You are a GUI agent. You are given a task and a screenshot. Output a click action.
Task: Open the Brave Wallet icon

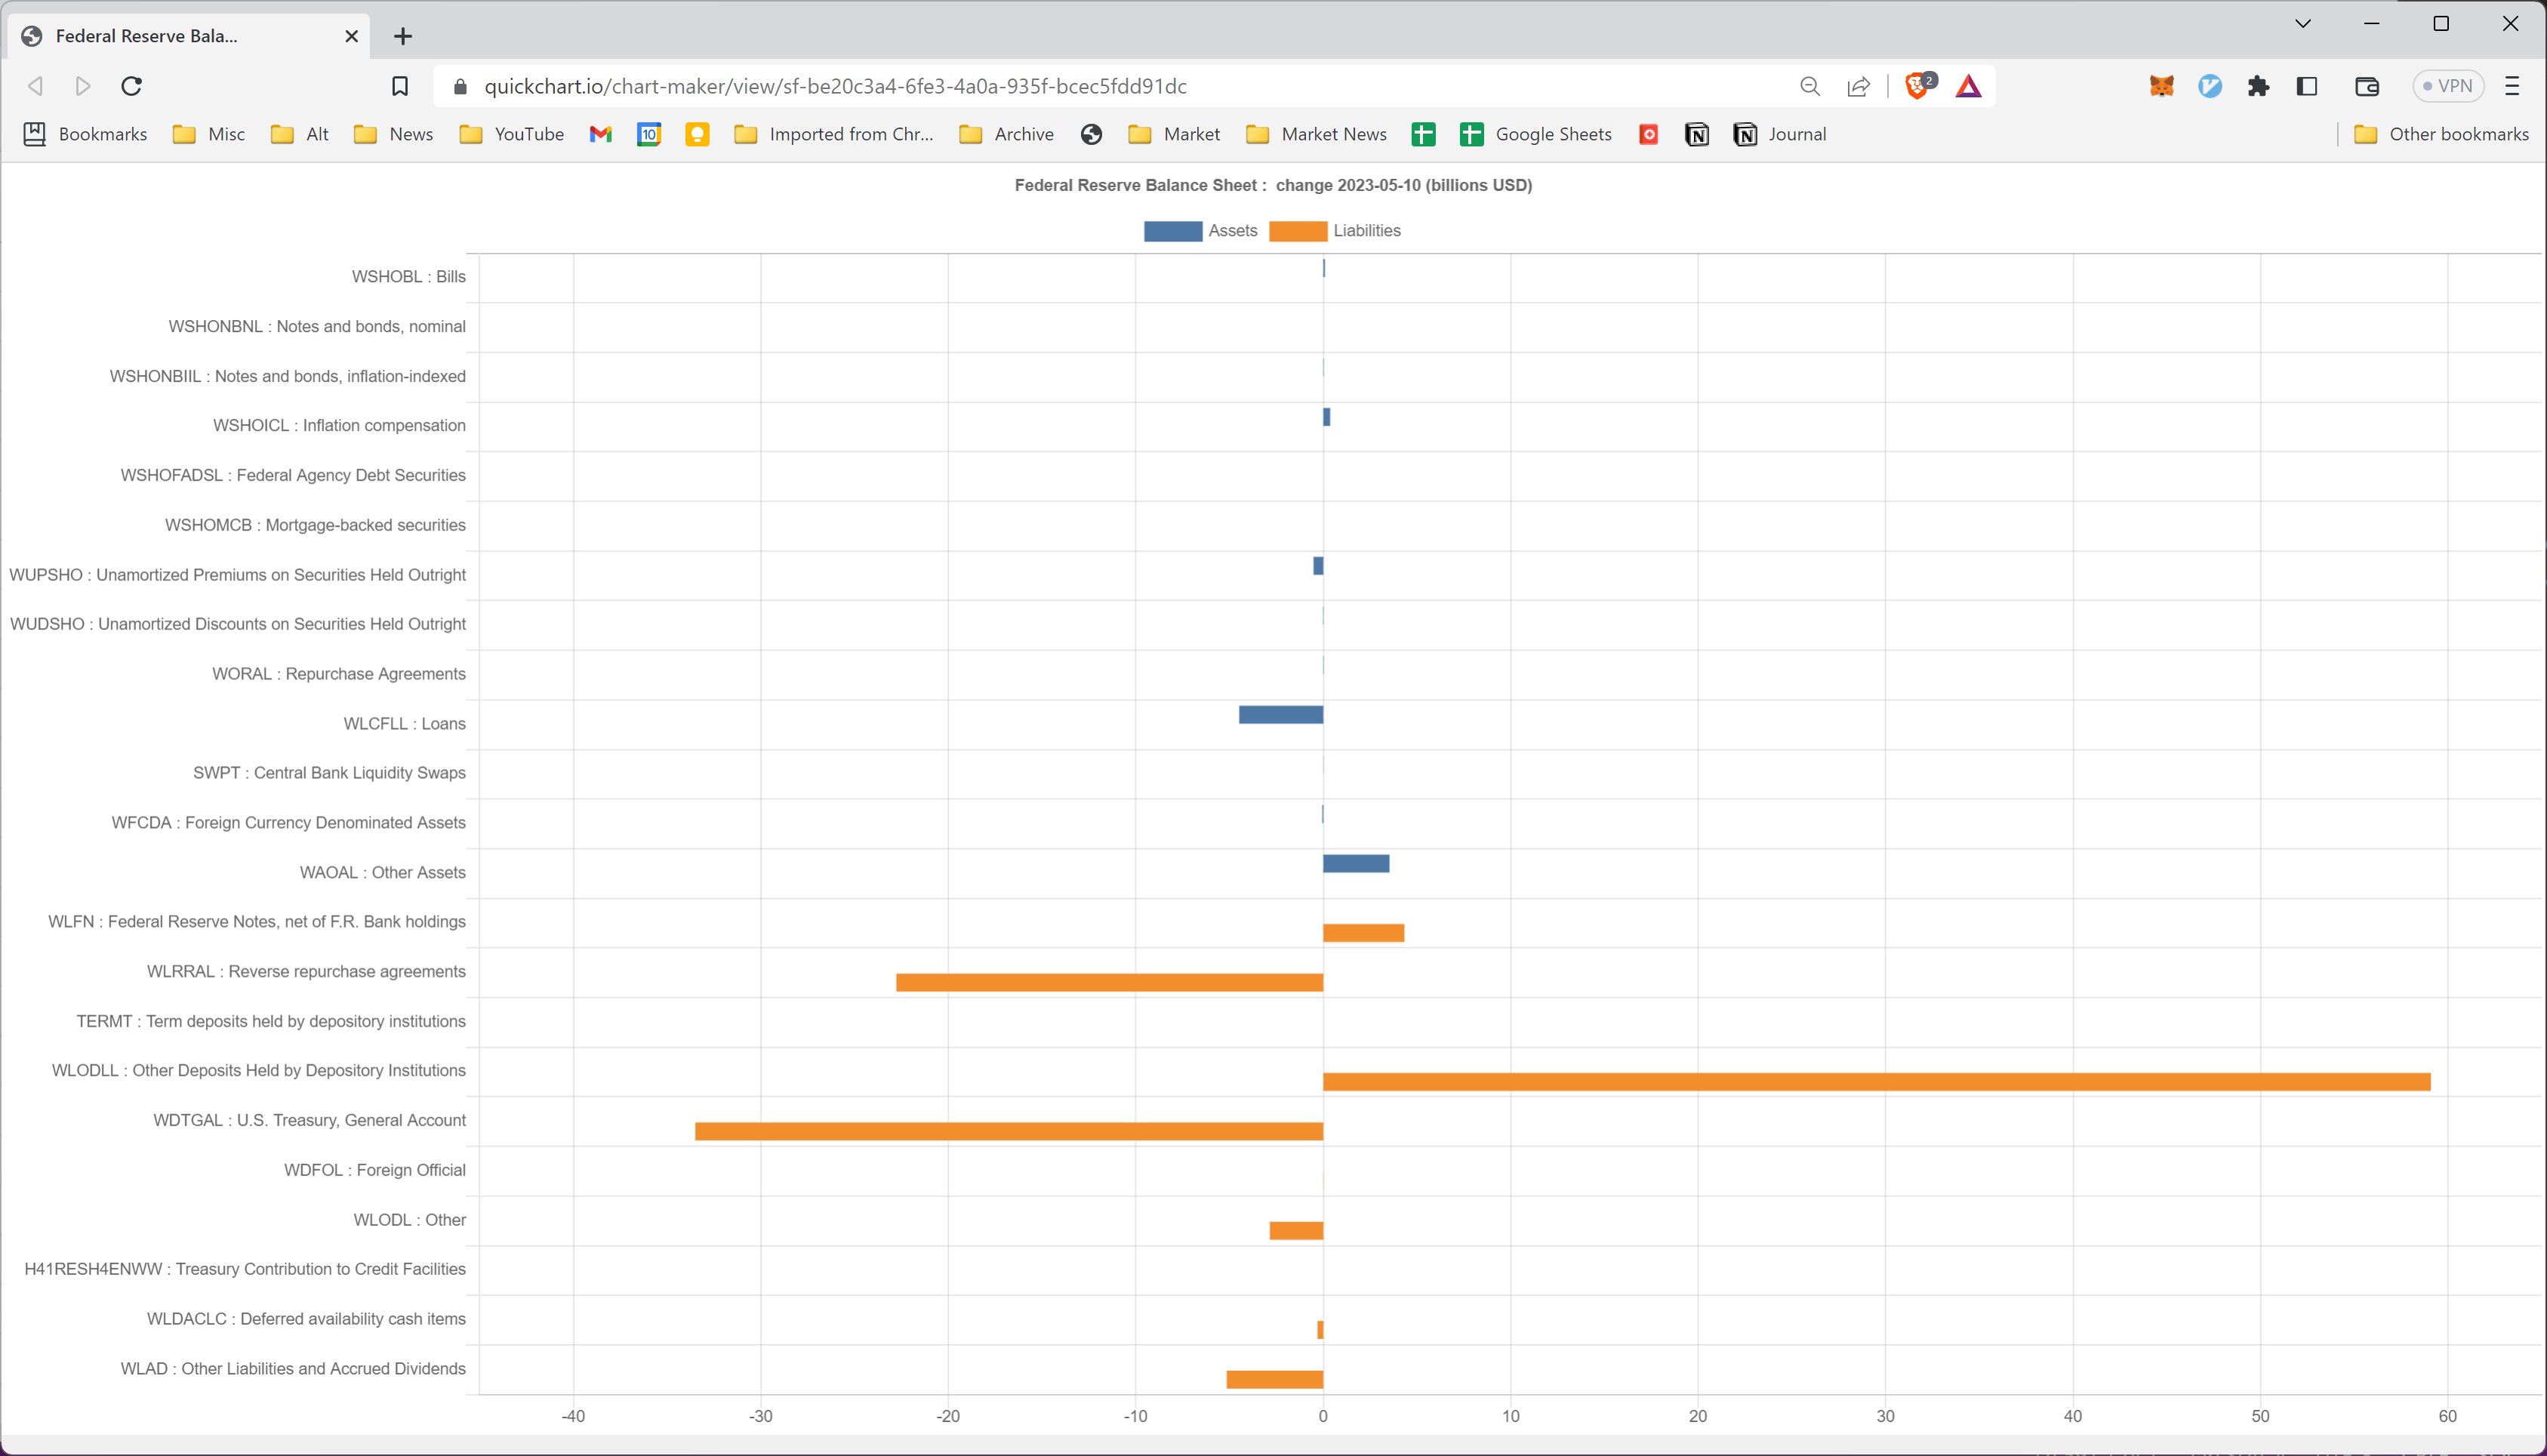2366,86
